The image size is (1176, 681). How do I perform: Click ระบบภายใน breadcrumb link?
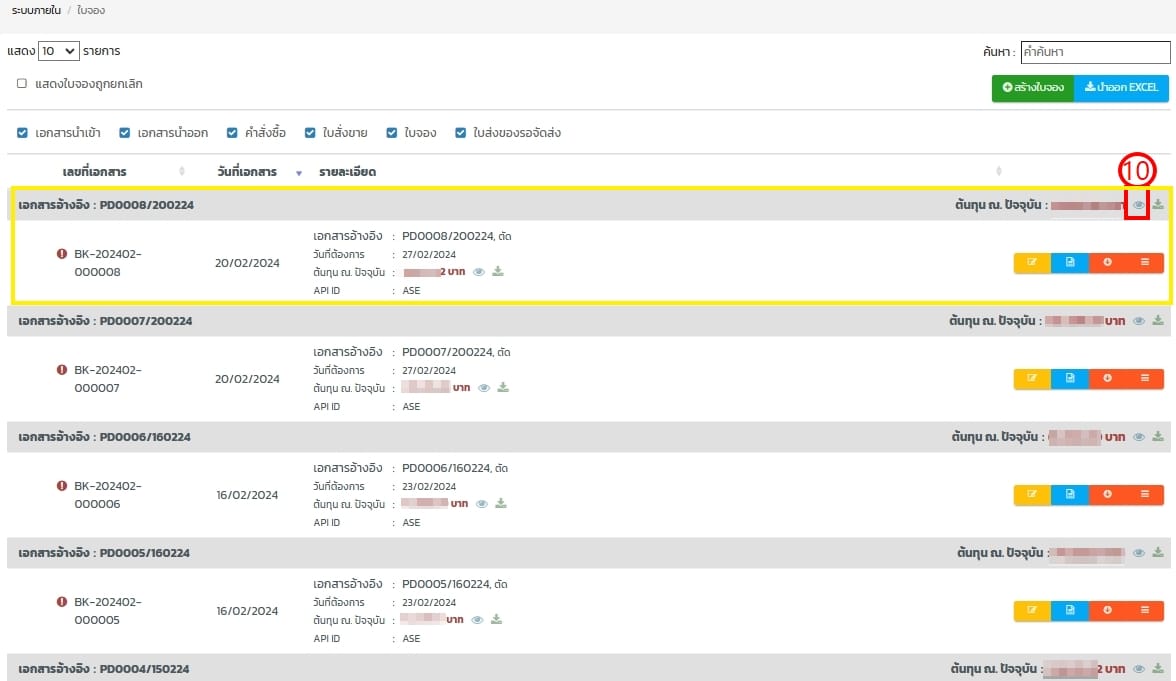33,10
